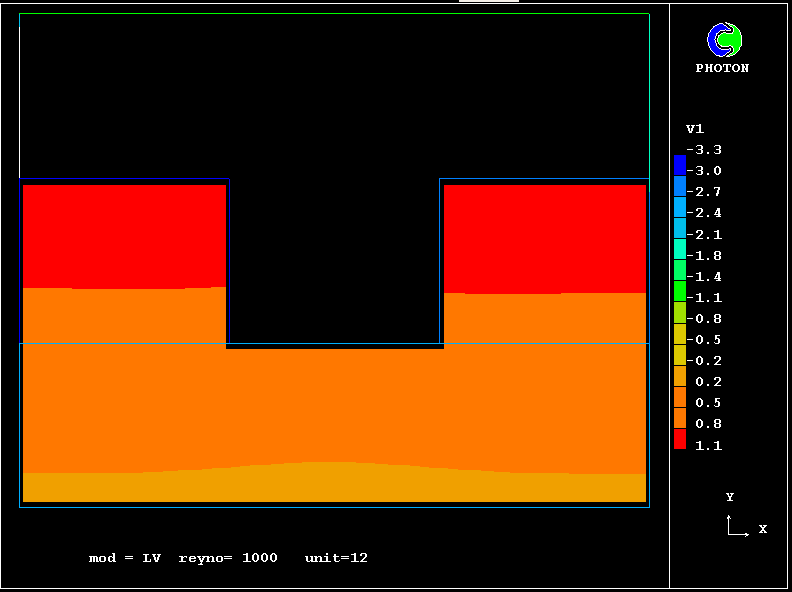
Task: Click the 'mod = LV' caption text
Action: (125, 558)
